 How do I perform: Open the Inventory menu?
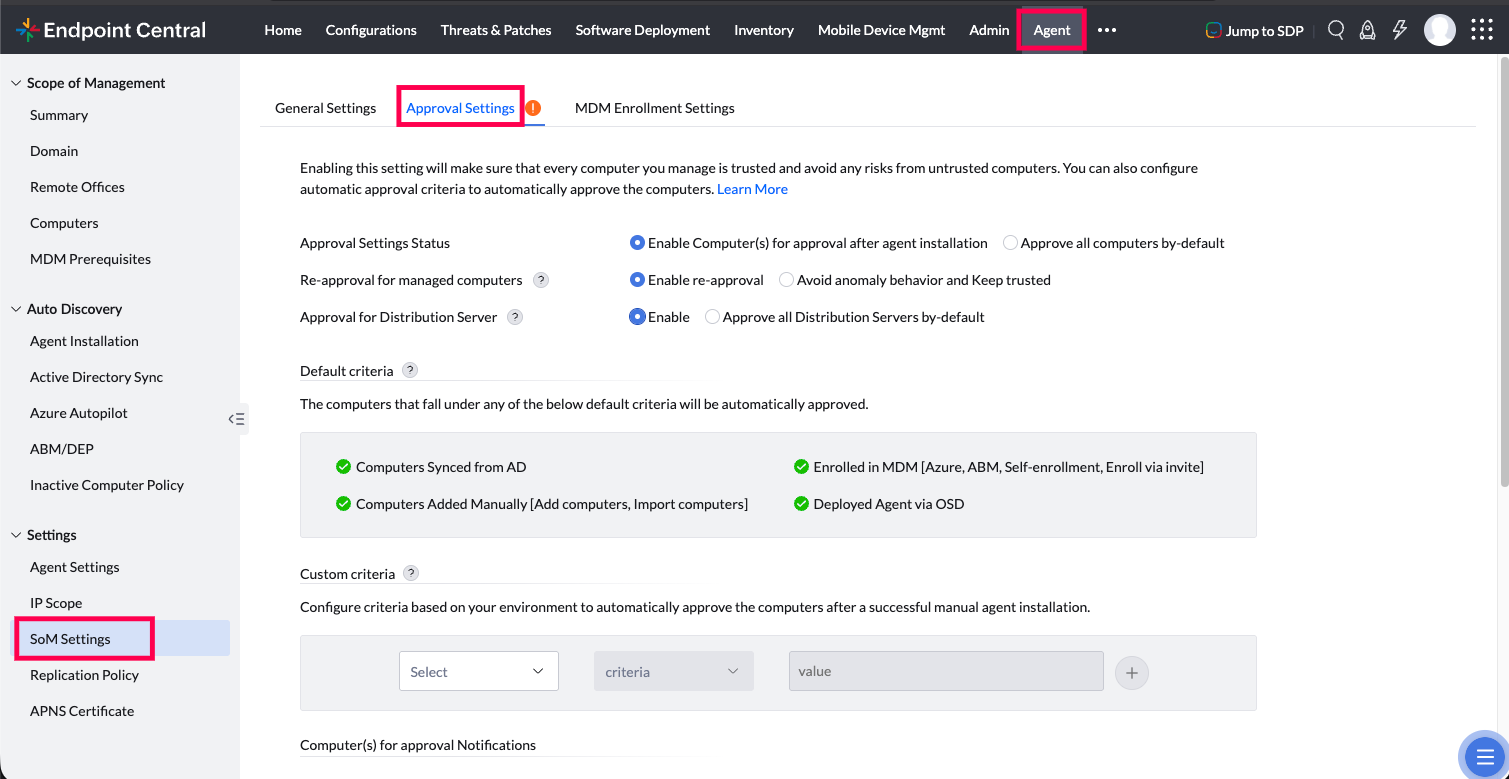(x=763, y=30)
